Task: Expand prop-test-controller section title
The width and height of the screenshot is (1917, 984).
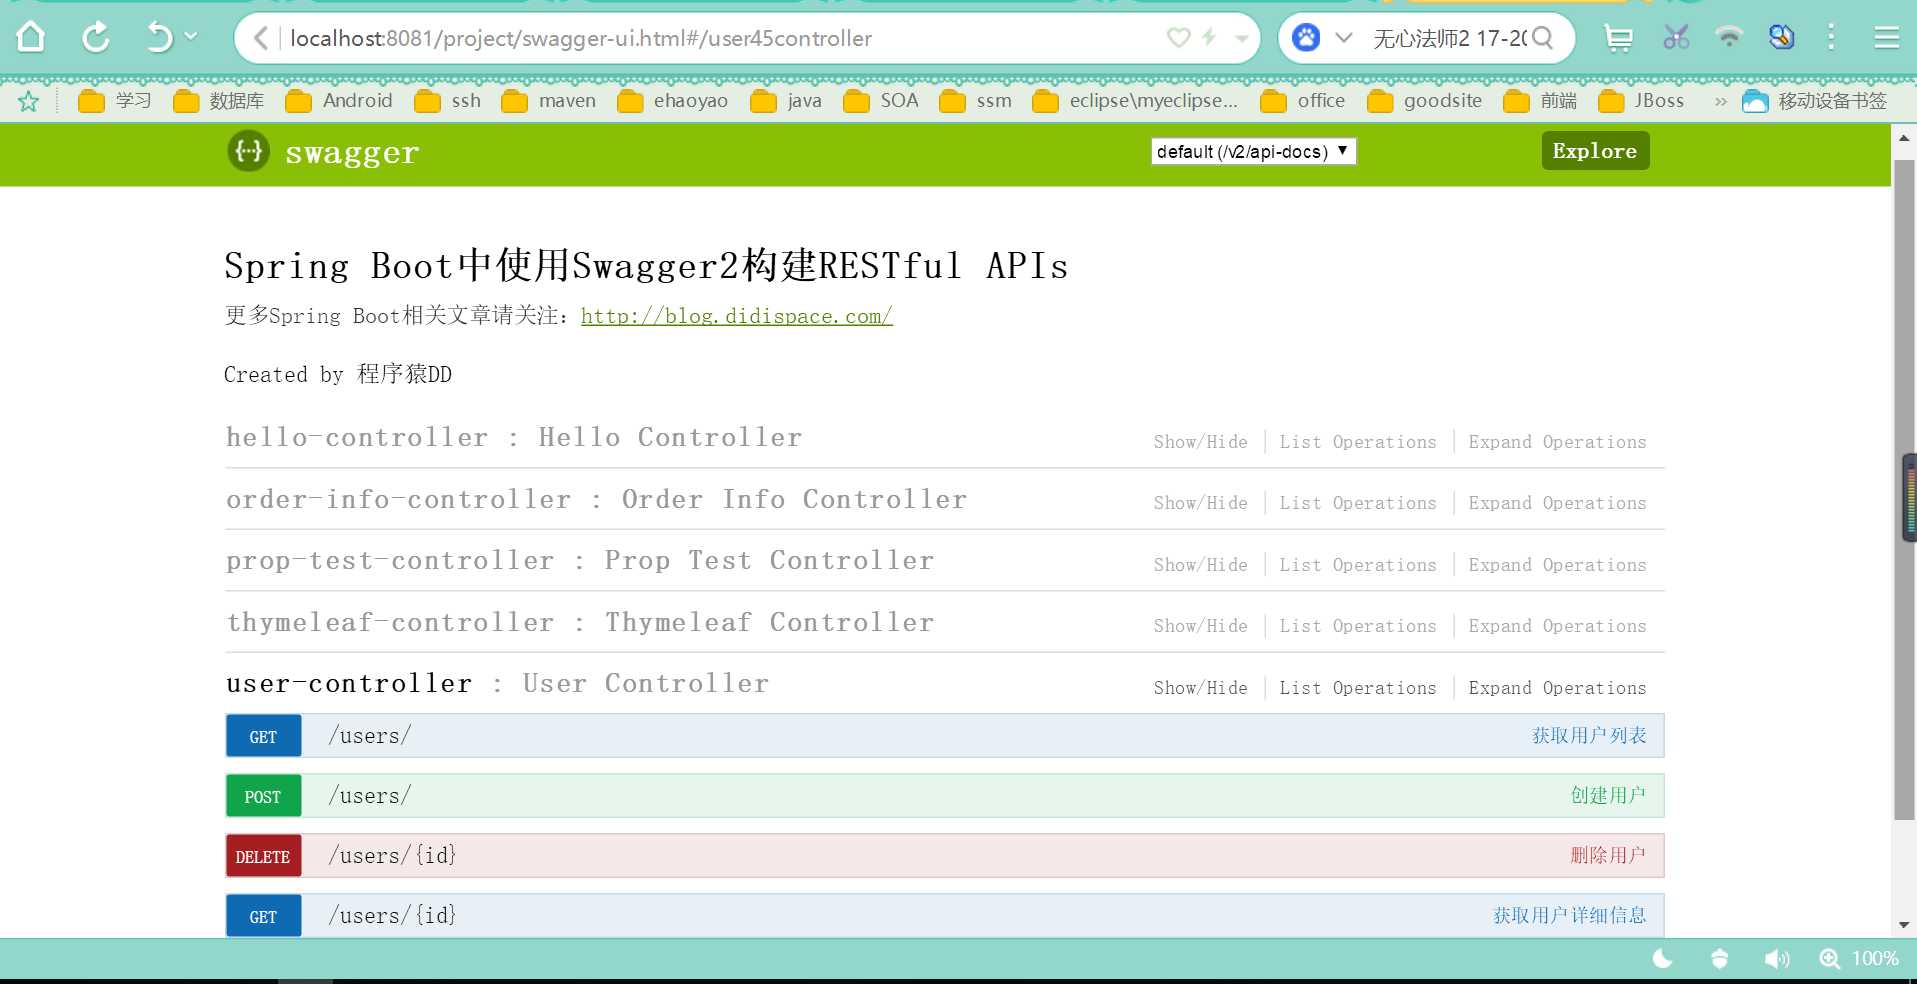Action: (x=580, y=561)
